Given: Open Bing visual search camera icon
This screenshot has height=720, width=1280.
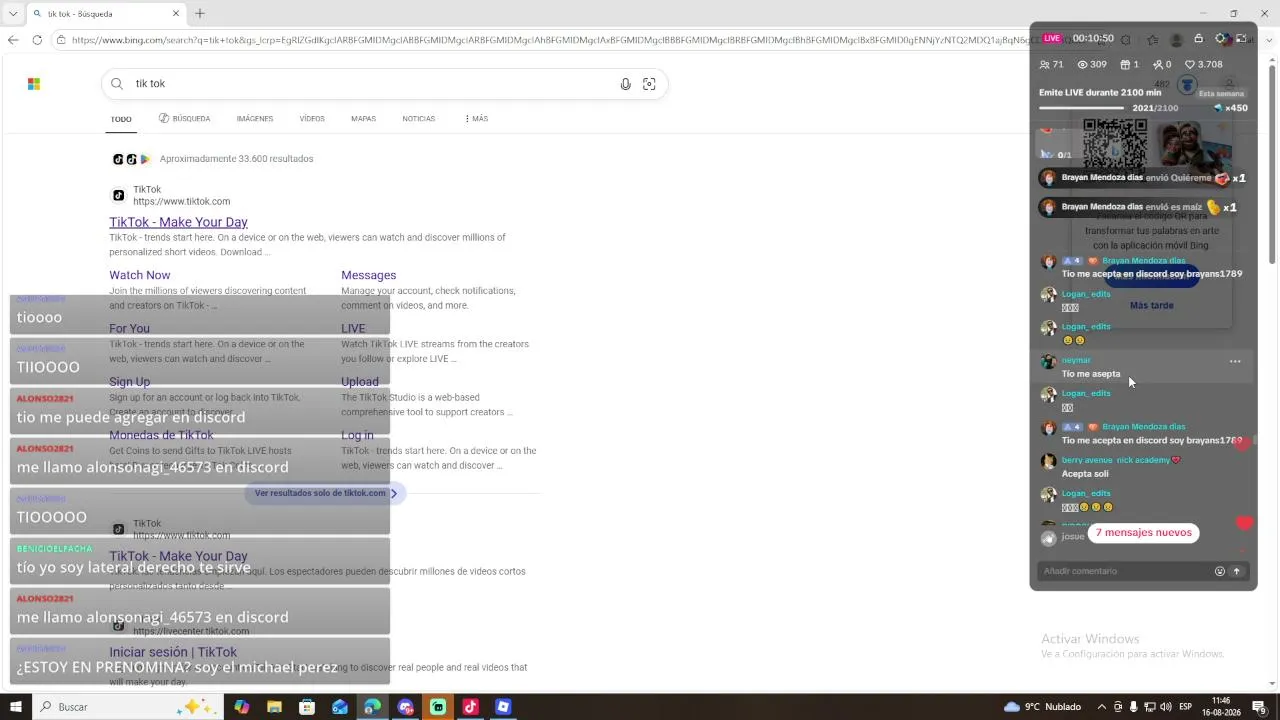Looking at the screenshot, I should (x=649, y=84).
